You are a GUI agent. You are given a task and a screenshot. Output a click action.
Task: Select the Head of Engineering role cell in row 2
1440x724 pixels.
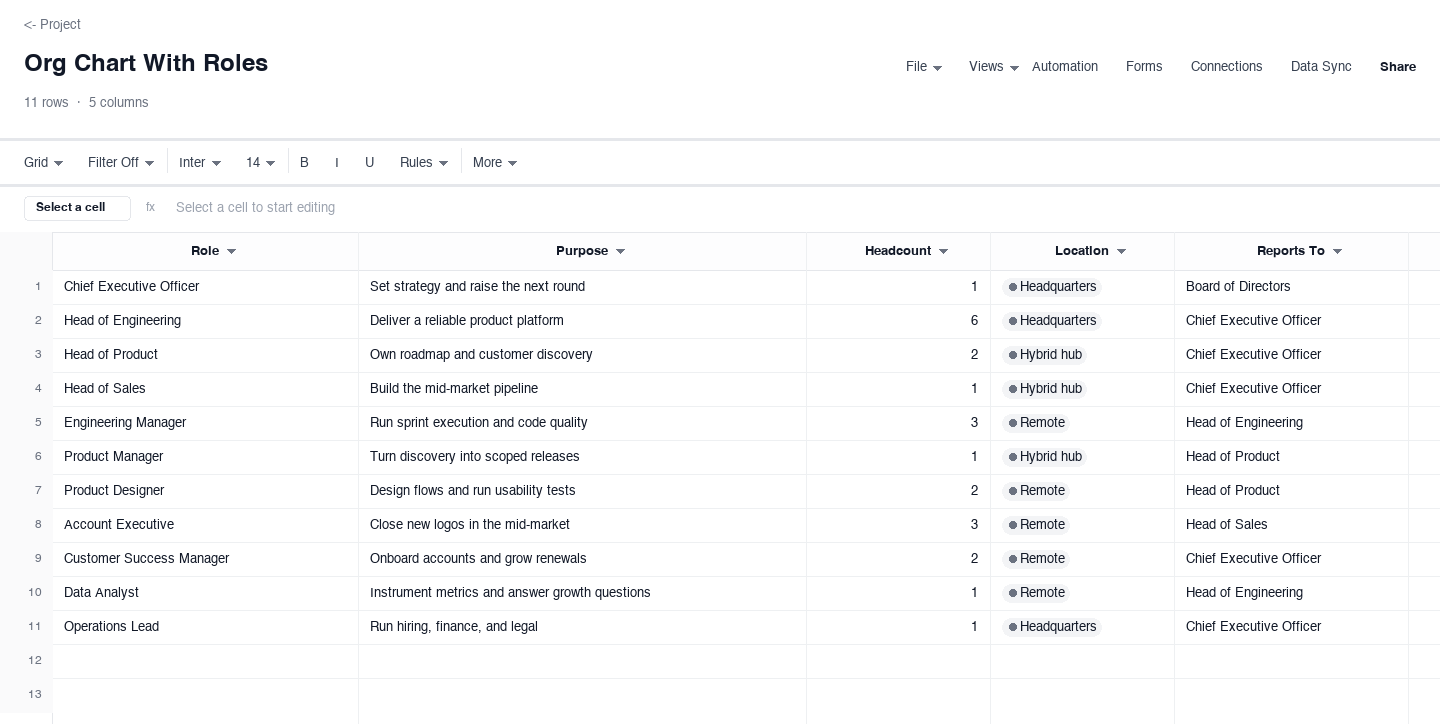click(206, 321)
